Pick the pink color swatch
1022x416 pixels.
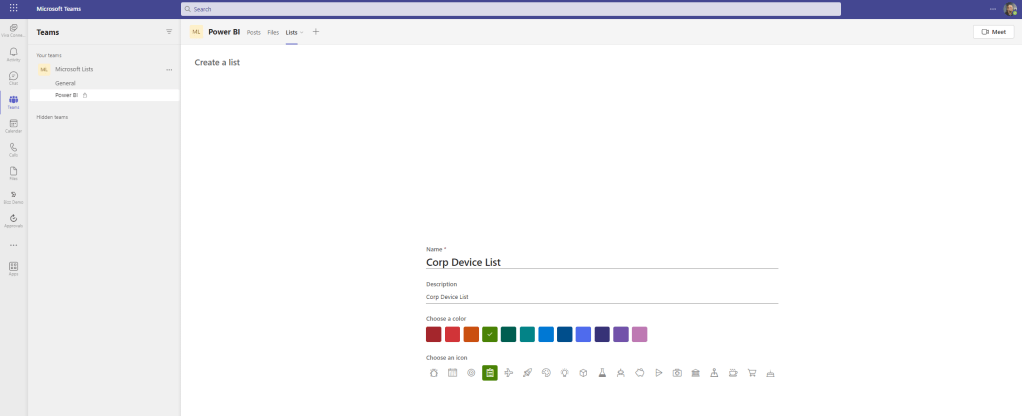(x=640, y=334)
